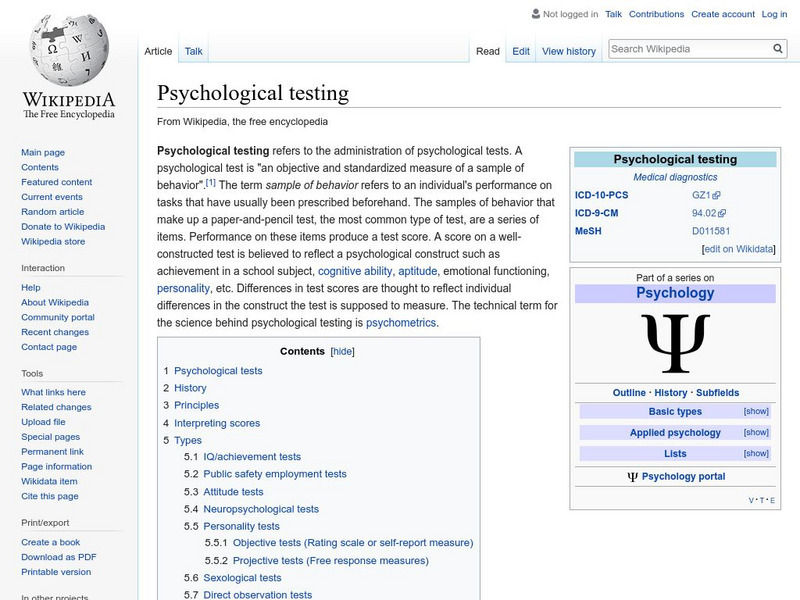This screenshot has width=800, height=600.
Task: Open the edit on Wikidata link
Action: pos(737,249)
